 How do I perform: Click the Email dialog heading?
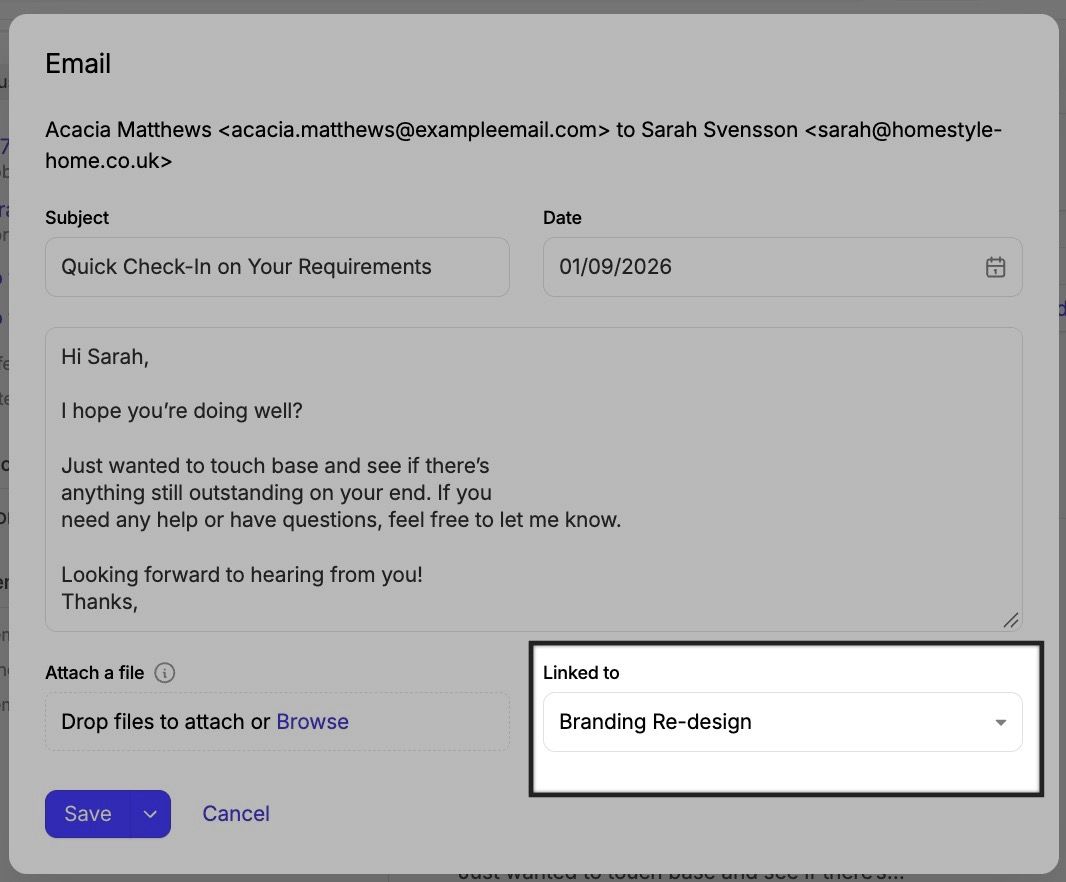click(x=78, y=64)
